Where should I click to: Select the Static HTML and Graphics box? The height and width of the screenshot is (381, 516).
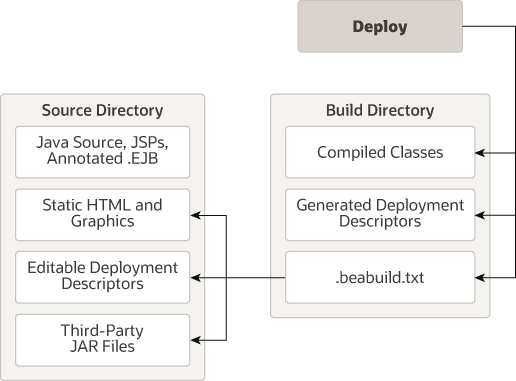click(x=103, y=215)
